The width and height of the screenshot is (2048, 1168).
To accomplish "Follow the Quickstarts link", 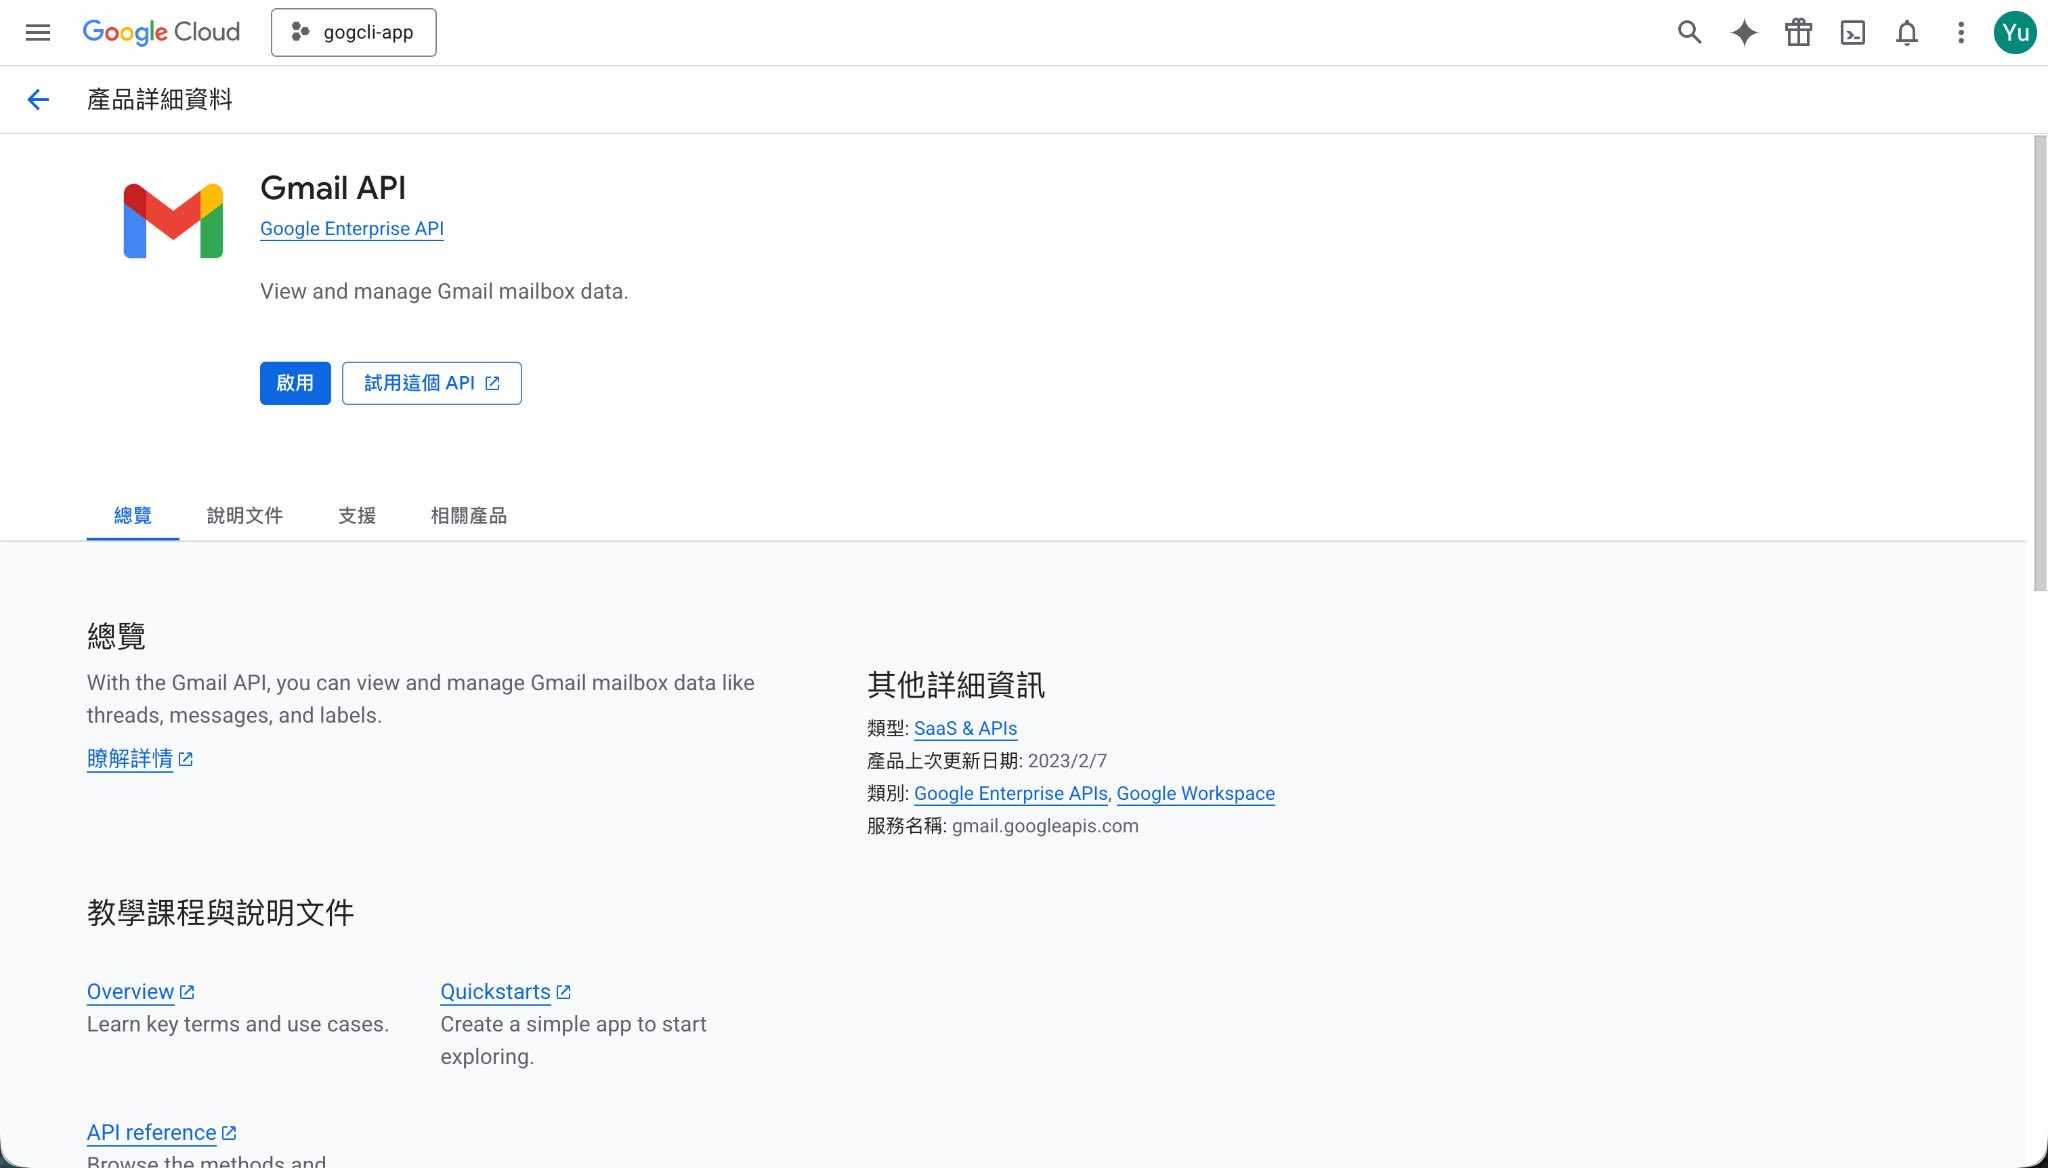I will point(496,992).
